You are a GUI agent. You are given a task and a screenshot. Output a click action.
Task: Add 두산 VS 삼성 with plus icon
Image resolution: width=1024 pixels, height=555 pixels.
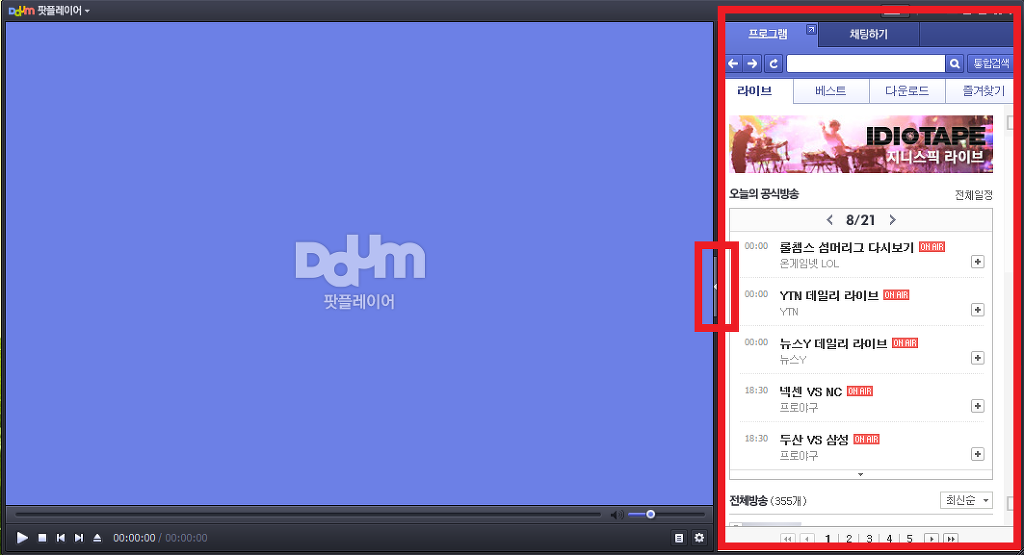coord(978,454)
